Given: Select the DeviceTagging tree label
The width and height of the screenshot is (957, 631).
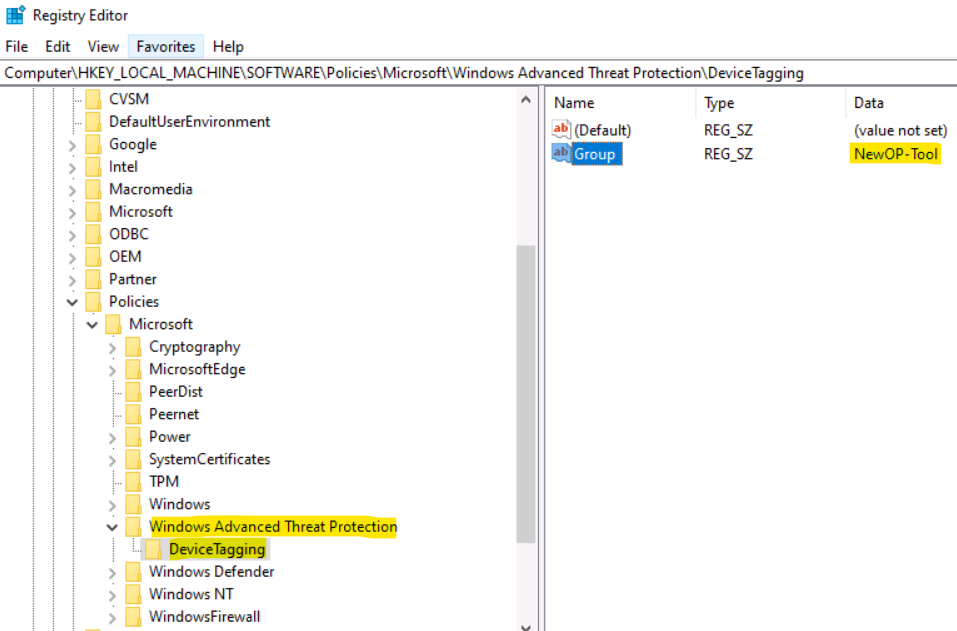Looking at the screenshot, I should pyautogui.click(x=217, y=549).
